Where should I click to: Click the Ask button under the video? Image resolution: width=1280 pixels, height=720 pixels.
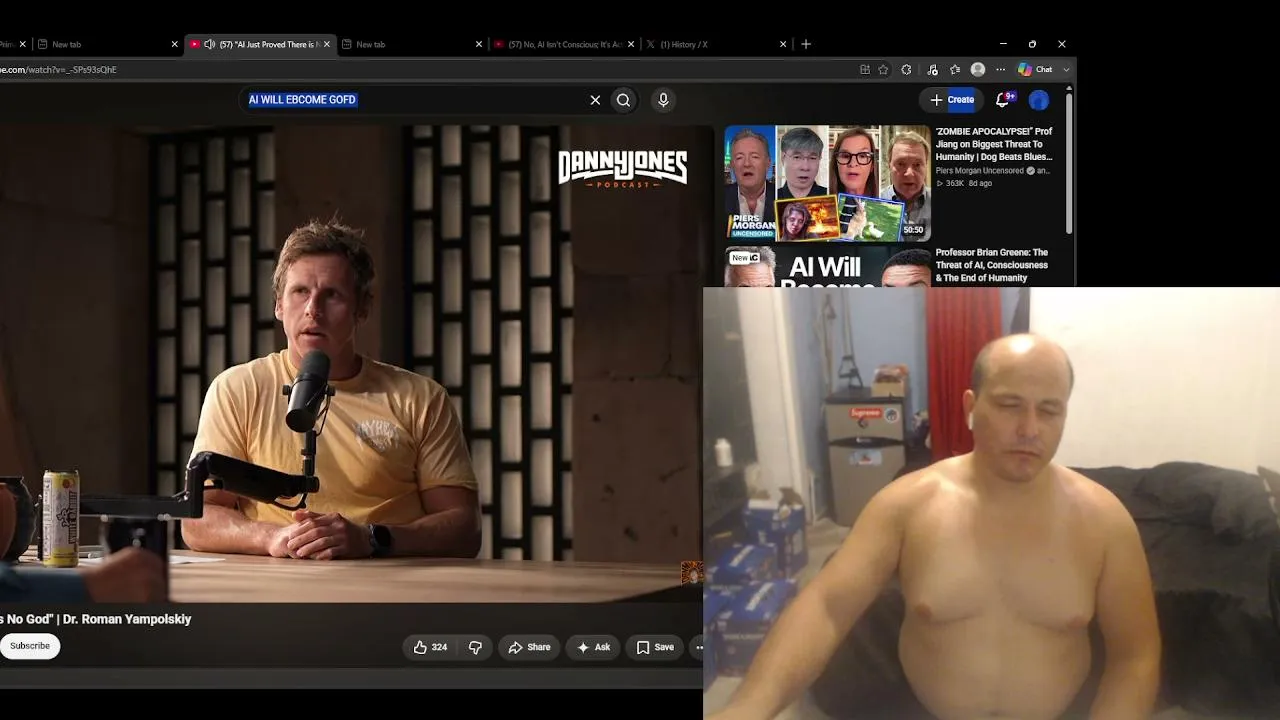point(593,647)
